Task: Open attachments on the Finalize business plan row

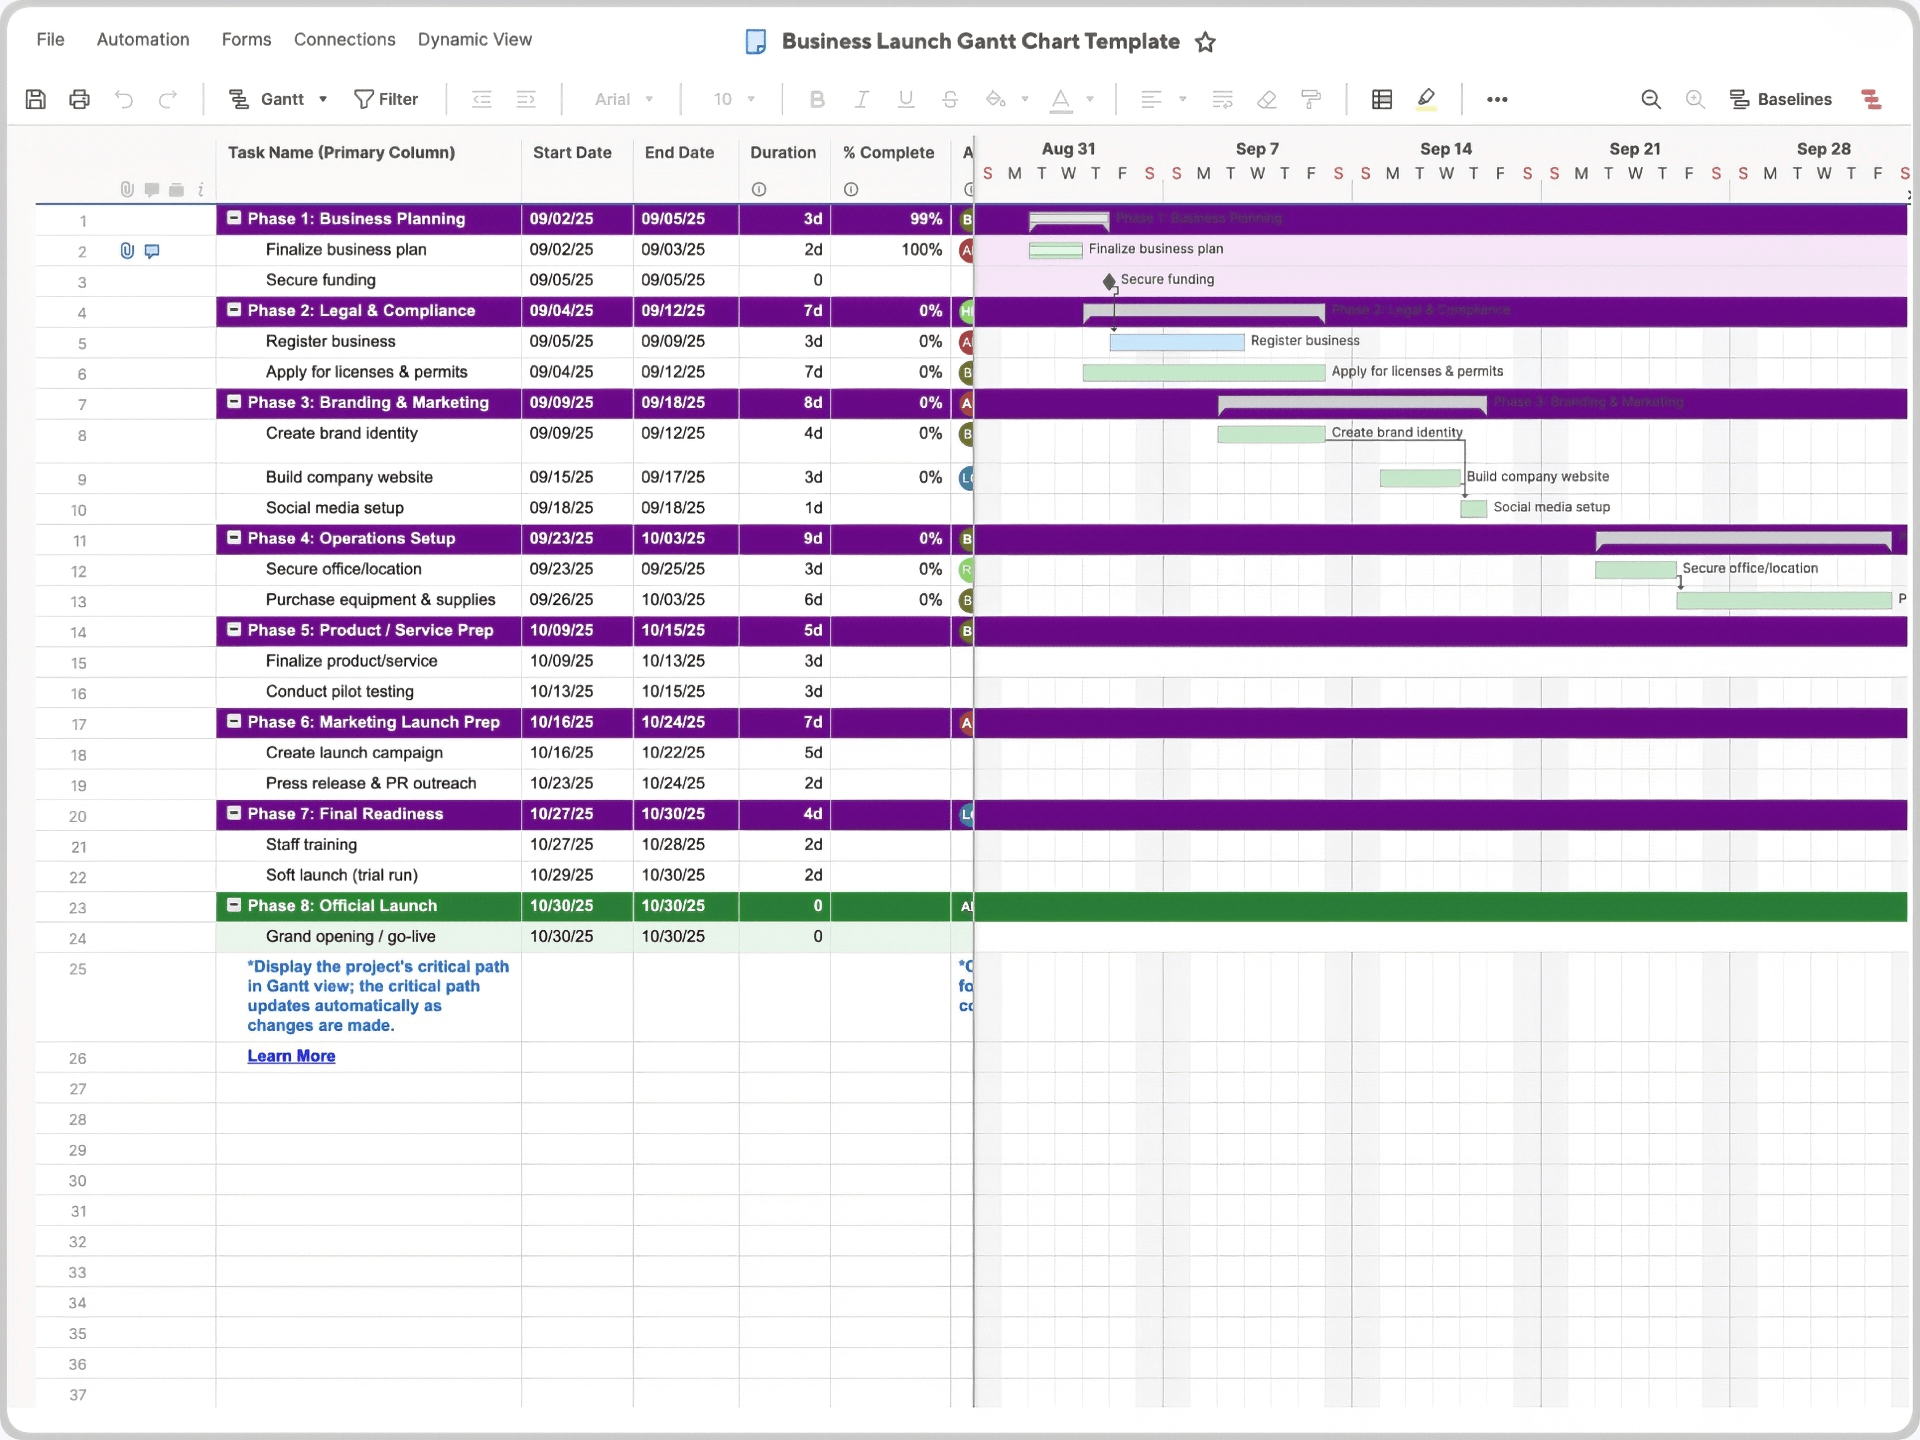Action: click(126, 251)
